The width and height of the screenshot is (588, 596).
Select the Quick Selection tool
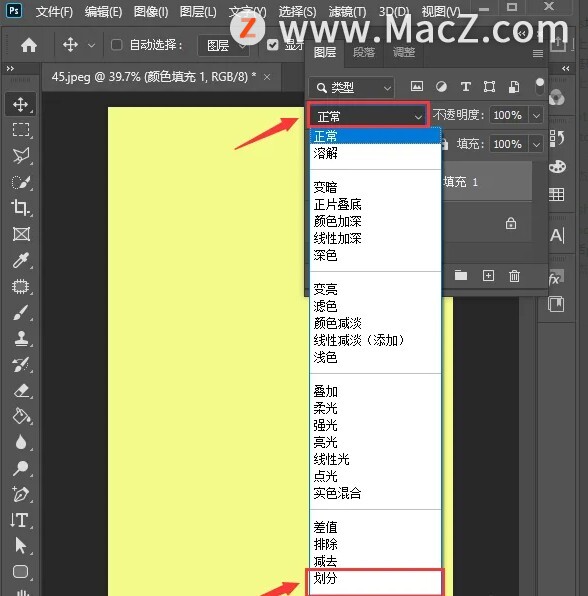pos(21,182)
